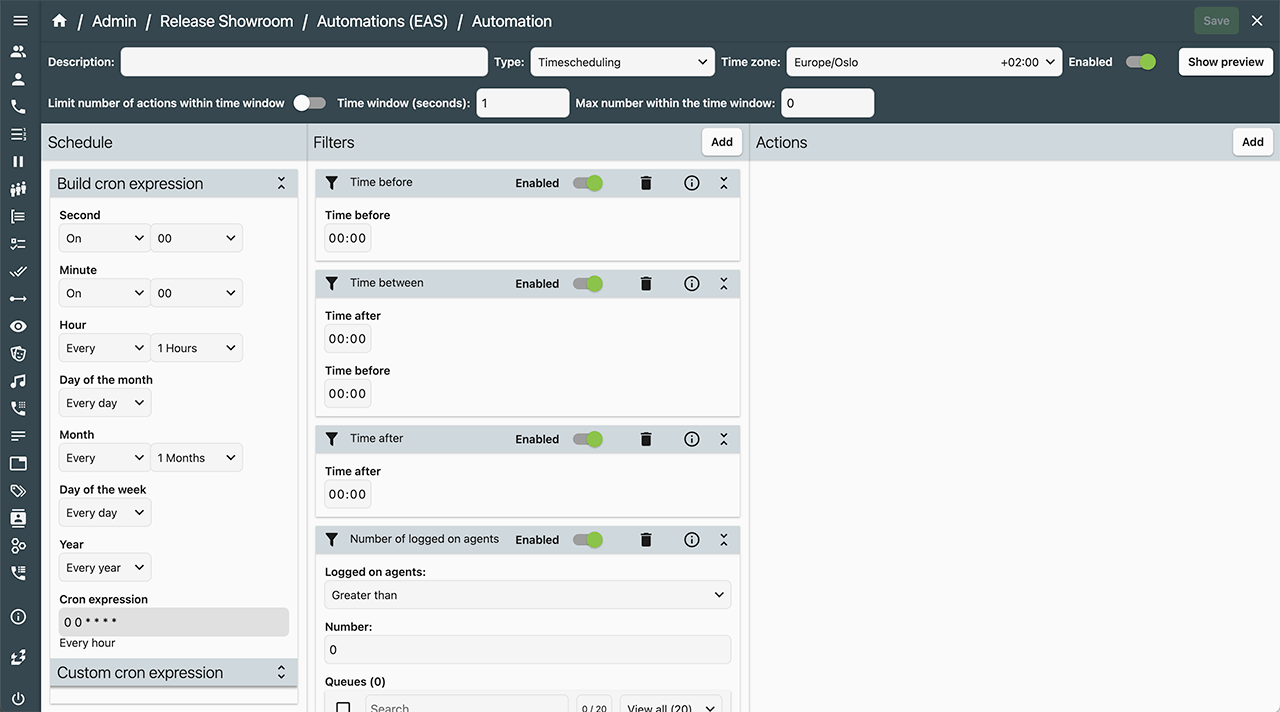Click the music note sidebar icon
The height and width of the screenshot is (712, 1280).
coord(18,381)
